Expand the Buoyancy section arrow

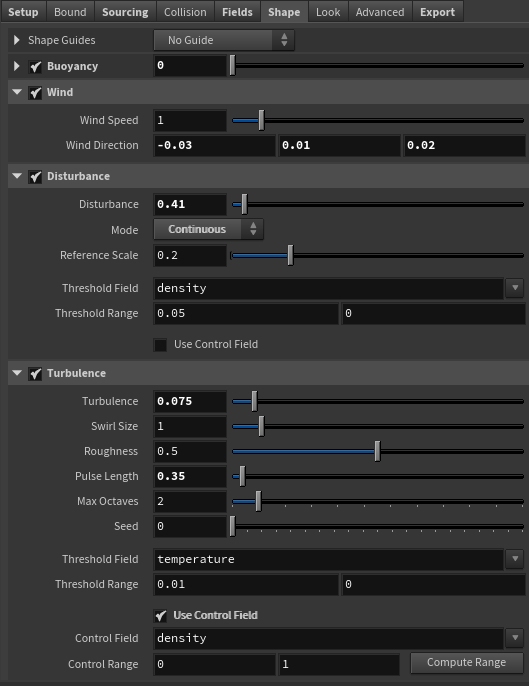(17, 66)
